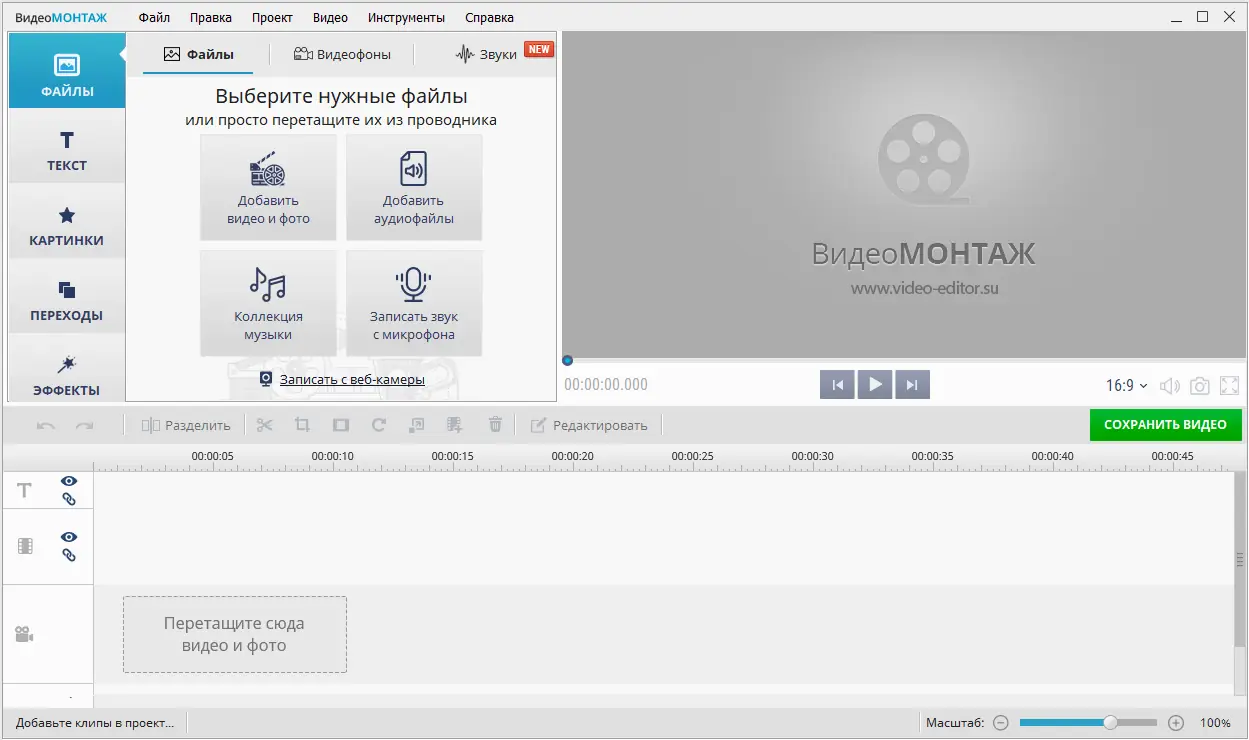Viewport: 1249px width, 740px height.
Task: Open the Правка menu
Action: tap(210, 17)
